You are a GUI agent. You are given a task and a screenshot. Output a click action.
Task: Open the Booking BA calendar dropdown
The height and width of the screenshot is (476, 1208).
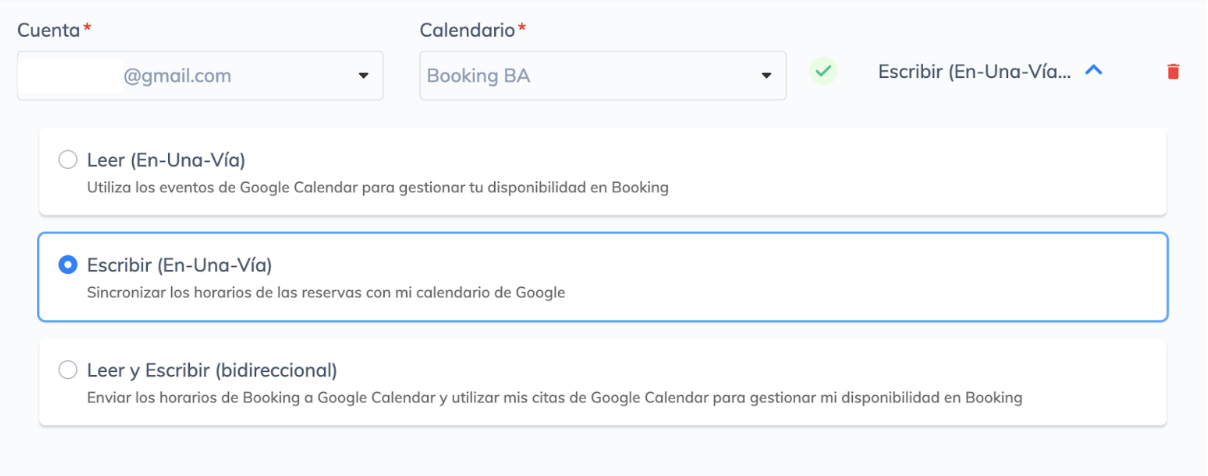click(x=602, y=76)
